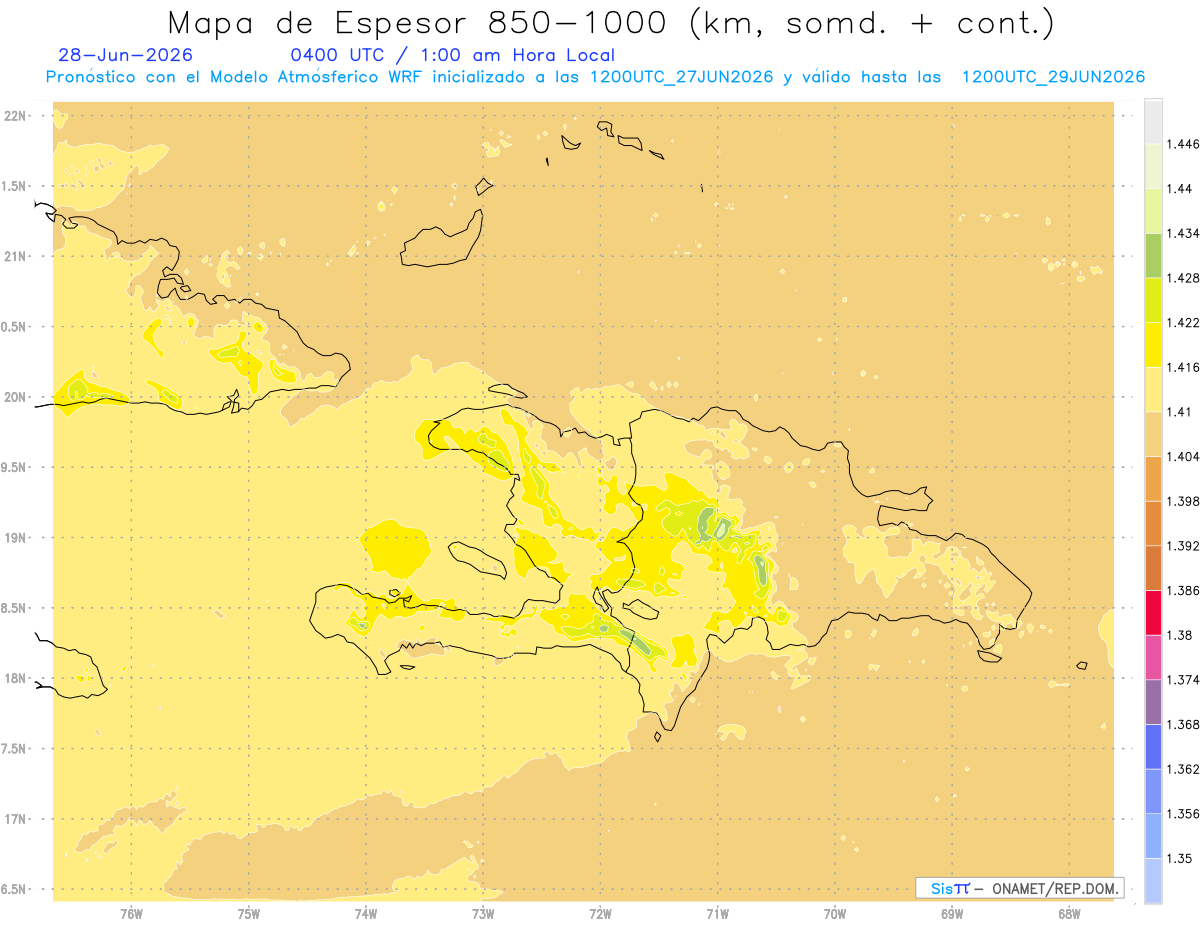Click the bright yellow swatch between 1.416 and 1.422
The image size is (1200, 927).
click(1153, 345)
